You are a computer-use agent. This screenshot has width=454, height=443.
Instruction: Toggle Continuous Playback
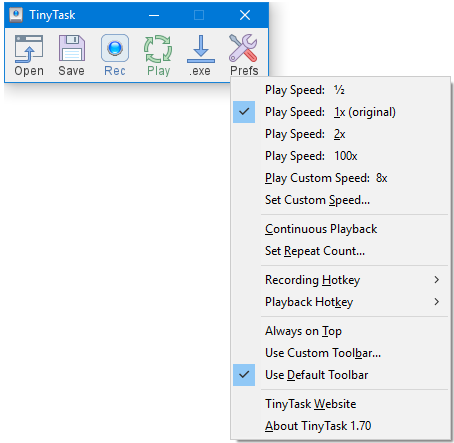pos(340,229)
